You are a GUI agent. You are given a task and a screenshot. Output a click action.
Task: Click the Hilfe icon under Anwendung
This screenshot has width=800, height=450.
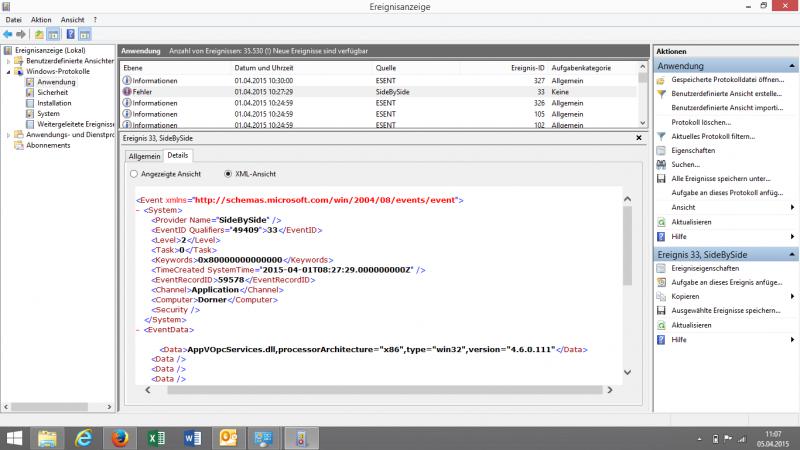pyautogui.click(x=661, y=237)
